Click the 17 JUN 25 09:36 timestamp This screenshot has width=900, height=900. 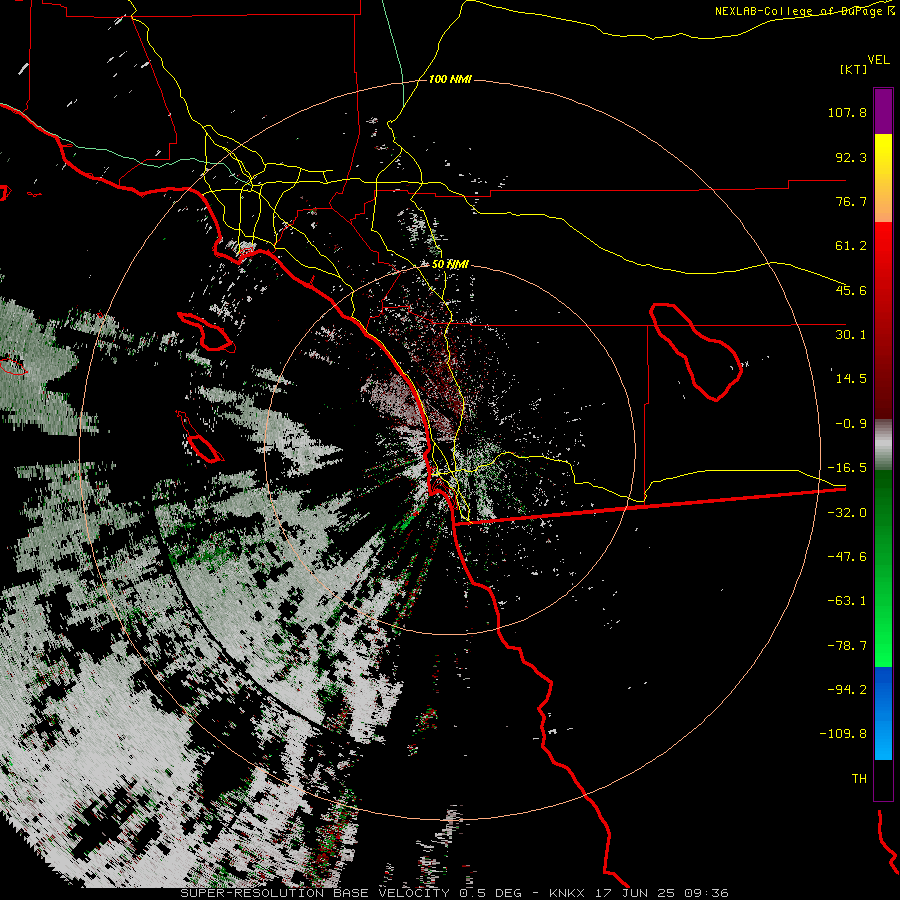click(663, 893)
